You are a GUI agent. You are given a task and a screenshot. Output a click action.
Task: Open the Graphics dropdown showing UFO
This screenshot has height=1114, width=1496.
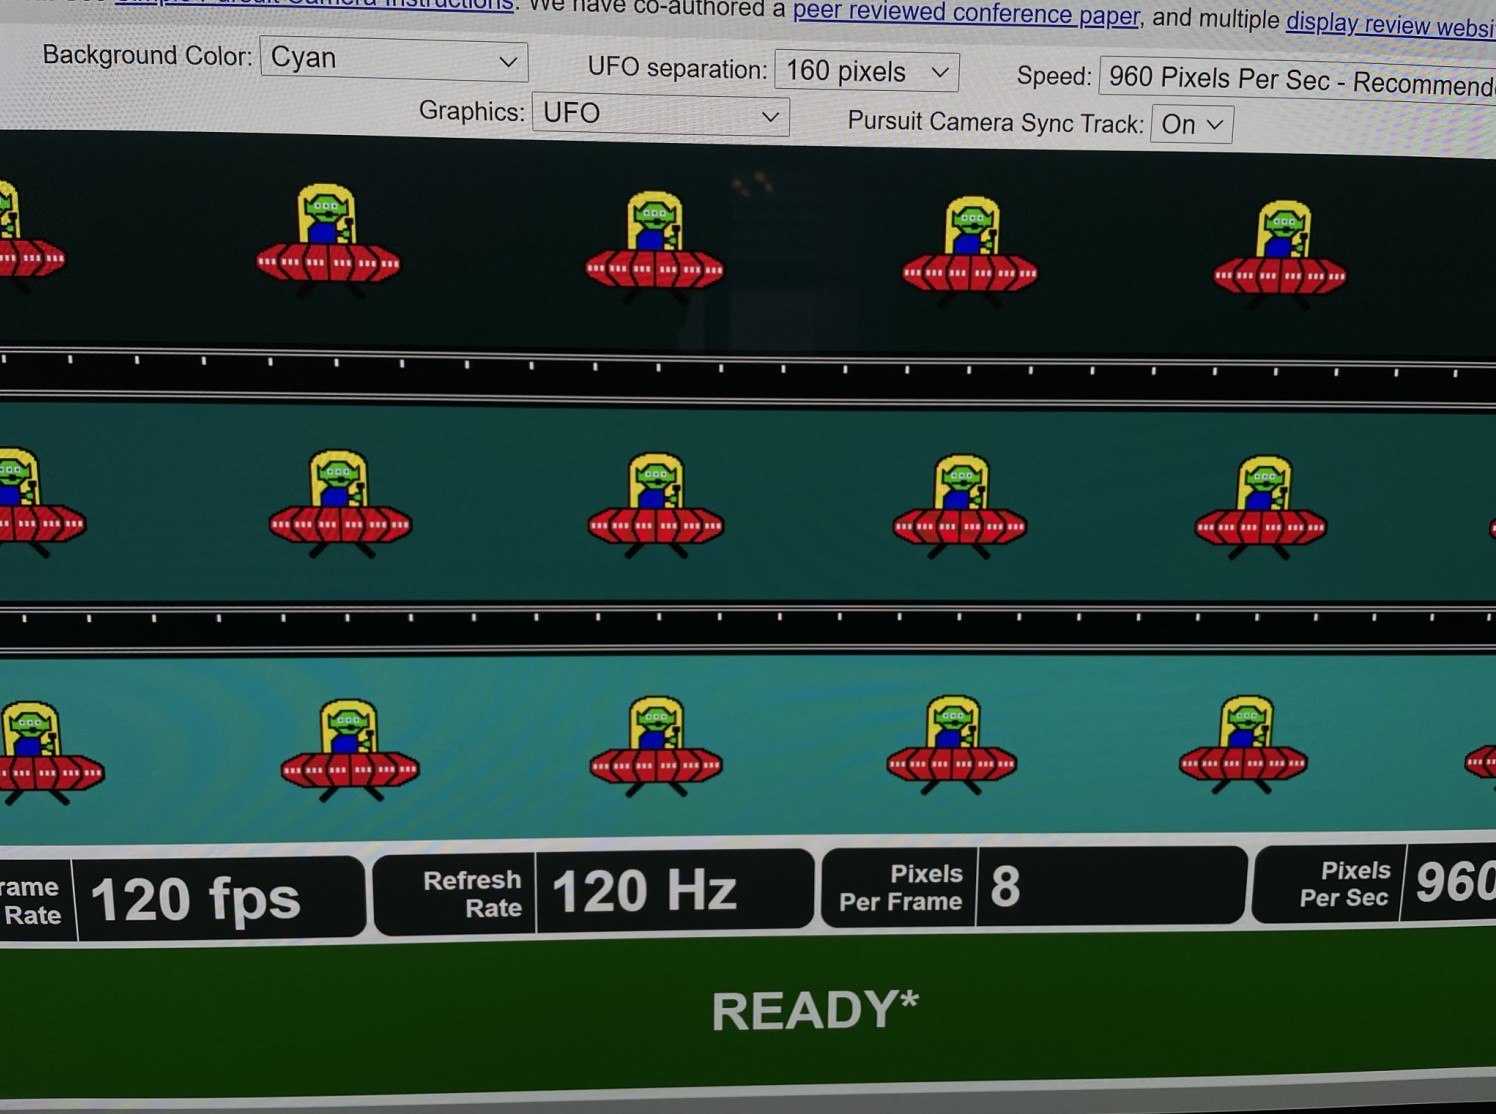pyautogui.click(x=661, y=114)
